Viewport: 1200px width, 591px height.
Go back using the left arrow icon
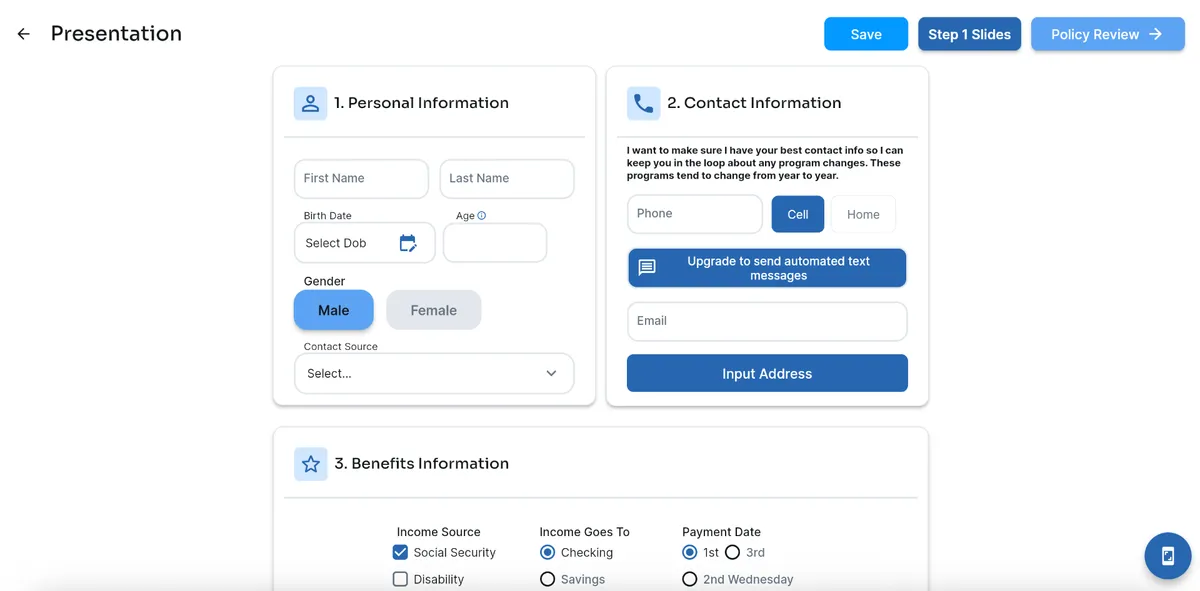(24, 34)
